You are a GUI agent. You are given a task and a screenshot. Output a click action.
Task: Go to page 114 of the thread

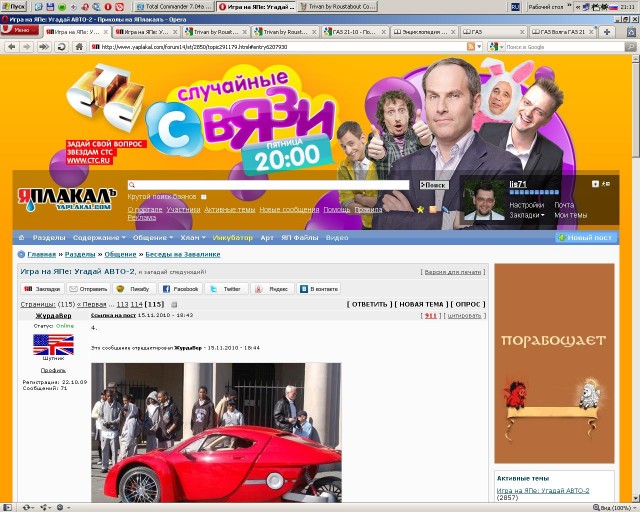(x=137, y=305)
